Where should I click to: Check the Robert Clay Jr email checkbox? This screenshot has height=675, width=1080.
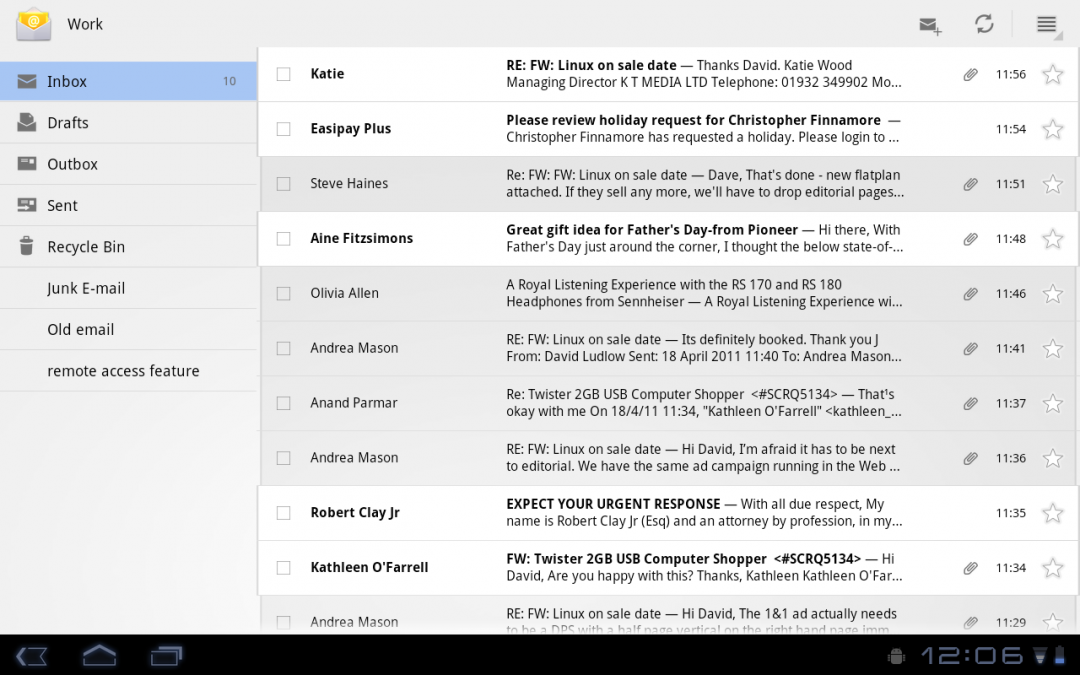point(283,512)
